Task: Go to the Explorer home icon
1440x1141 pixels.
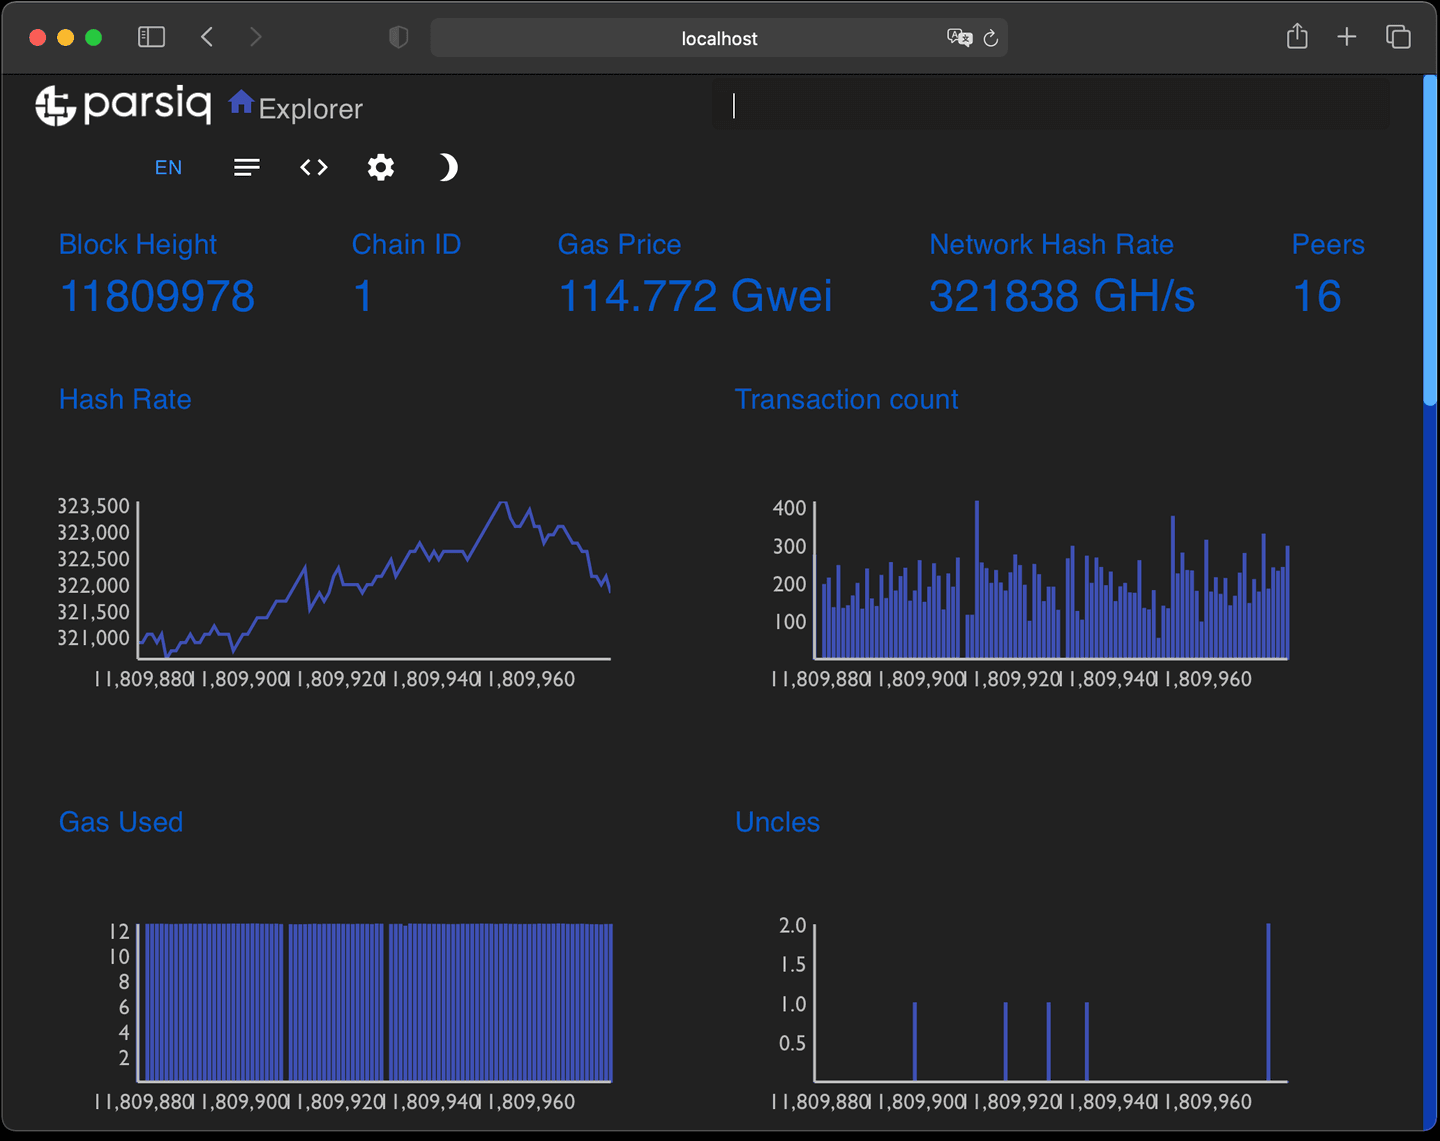Action: click(241, 102)
